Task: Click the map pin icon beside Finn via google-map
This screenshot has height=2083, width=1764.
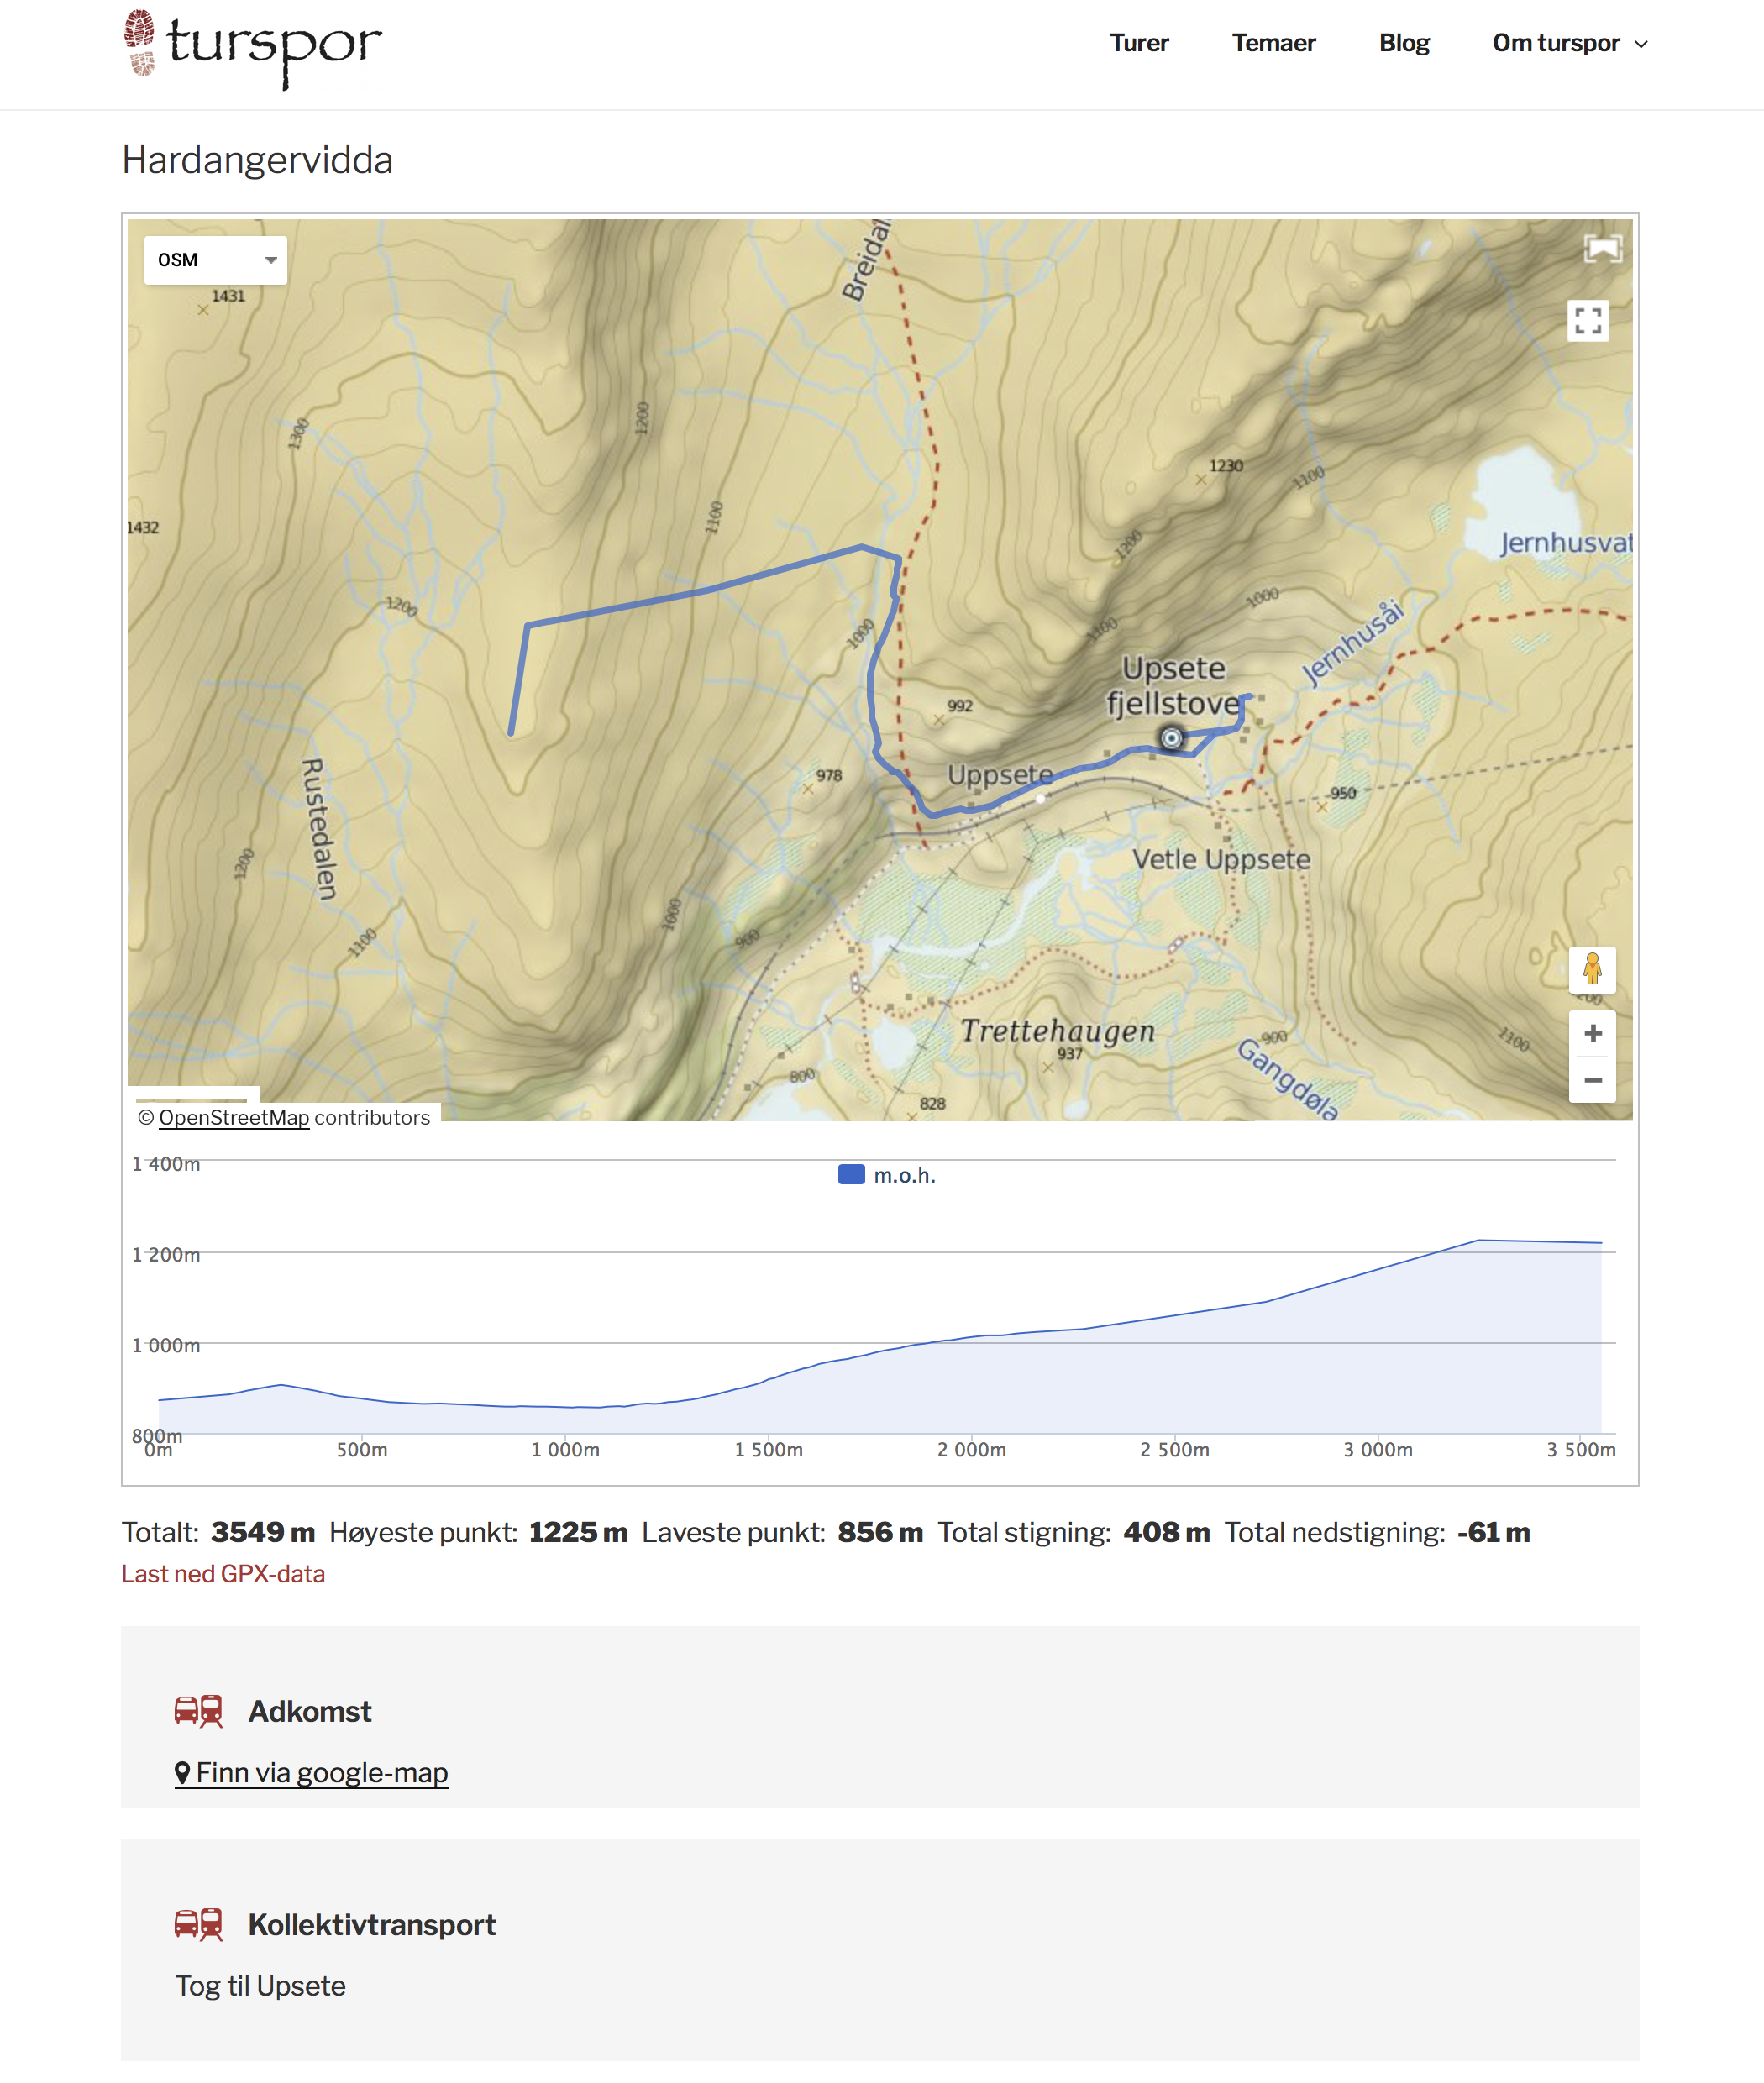Action: point(182,1772)
